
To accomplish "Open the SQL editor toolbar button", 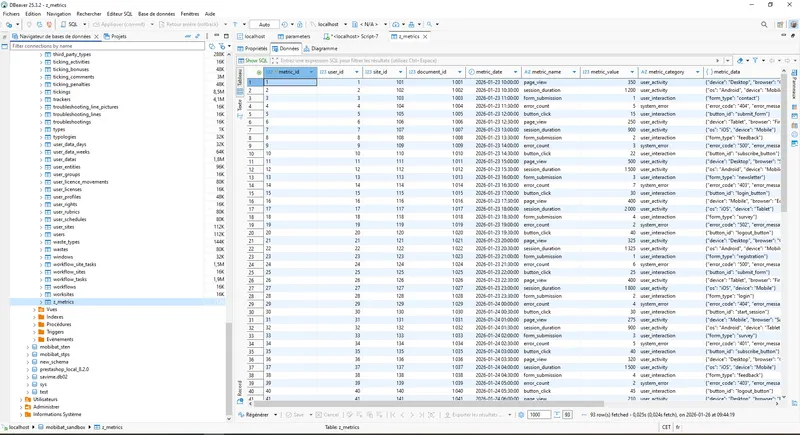I will 70,24.
